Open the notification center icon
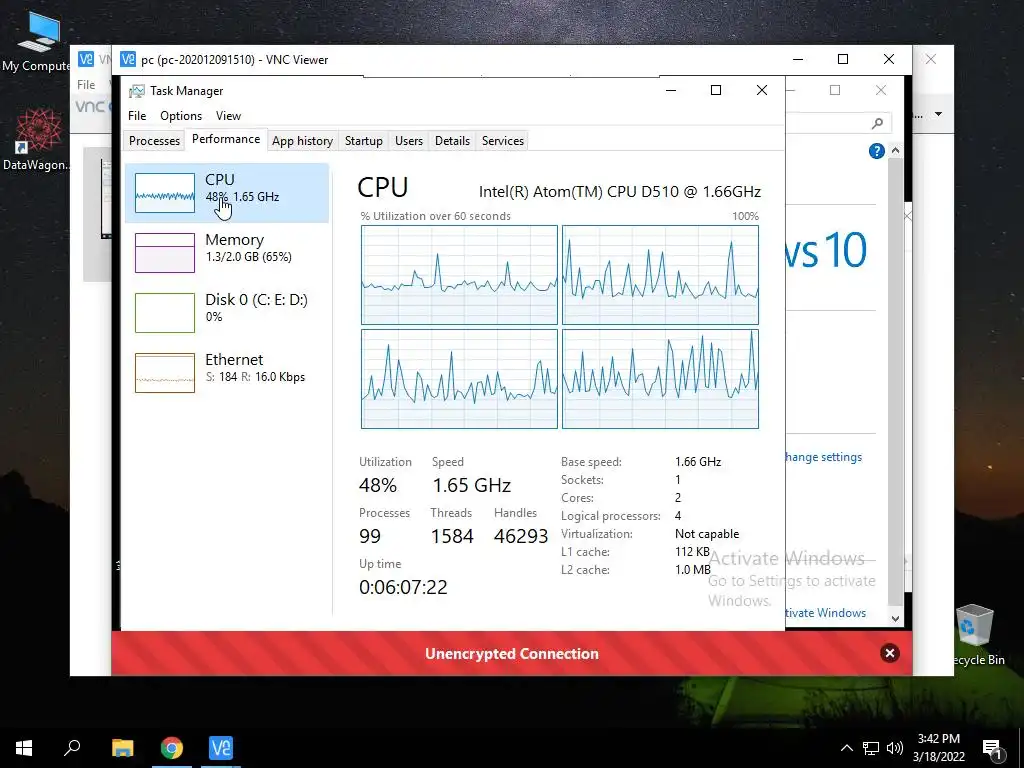Image resolution: width=1024 pixels, height=768 pixels. point(992,749)
